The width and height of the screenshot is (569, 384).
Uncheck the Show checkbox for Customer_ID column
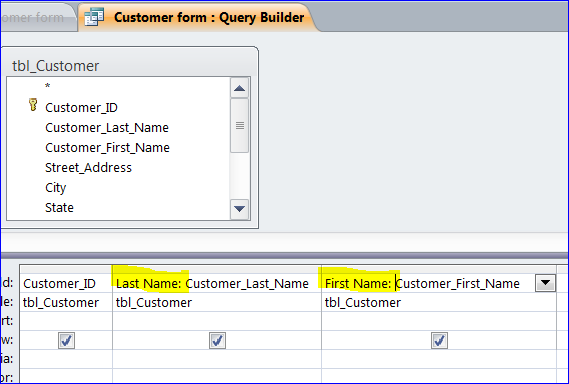pos(66,340)
